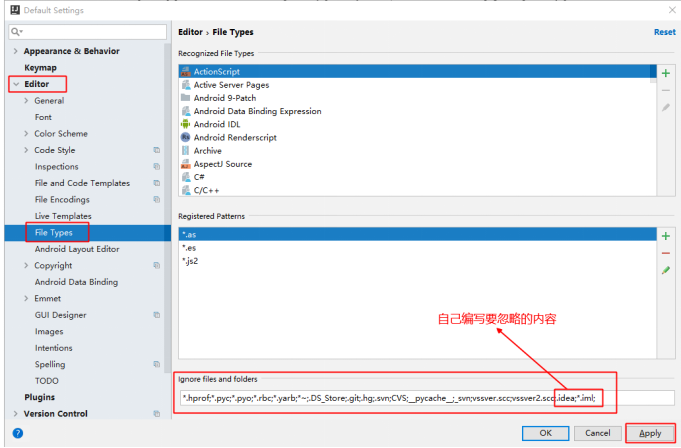Click the Ignore files and folders field

[x=427, y=398]
